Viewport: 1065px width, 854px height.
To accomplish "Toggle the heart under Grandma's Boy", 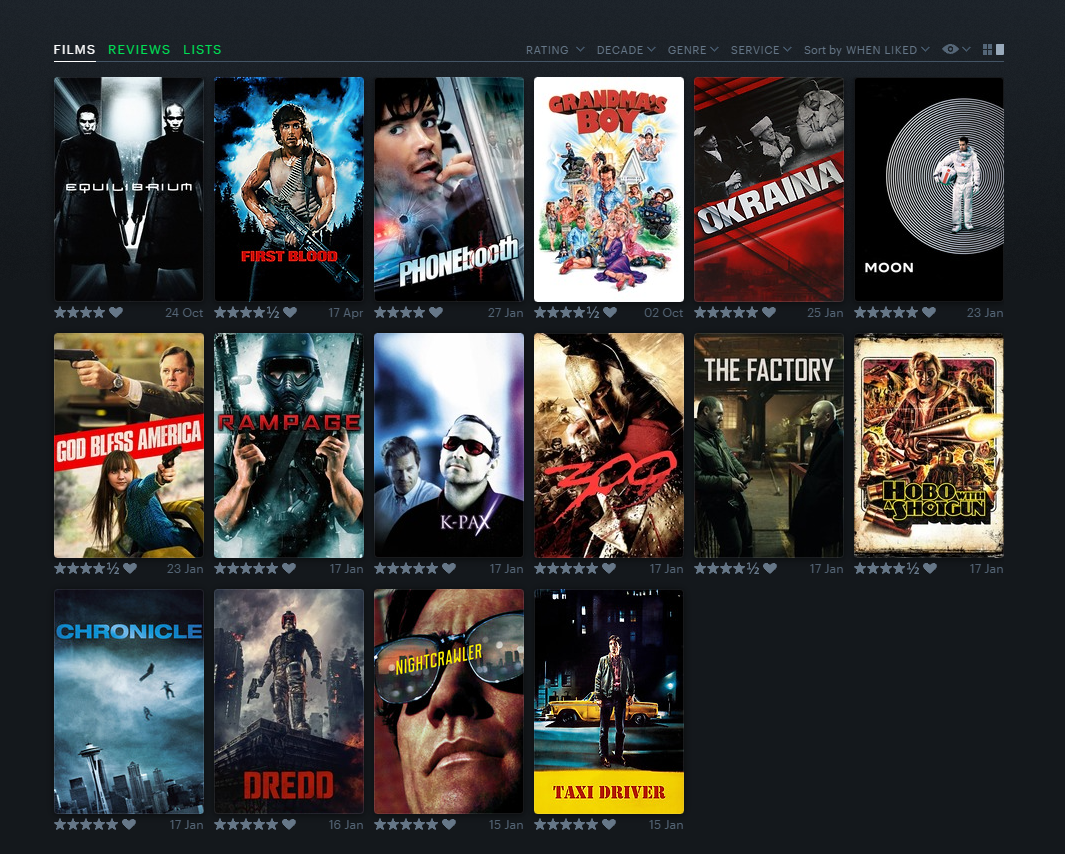I will [610, 313].
